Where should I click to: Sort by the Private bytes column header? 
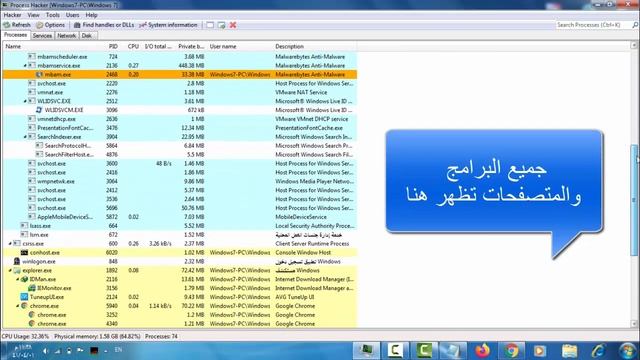pyautogui.click(x=191, y=47)
